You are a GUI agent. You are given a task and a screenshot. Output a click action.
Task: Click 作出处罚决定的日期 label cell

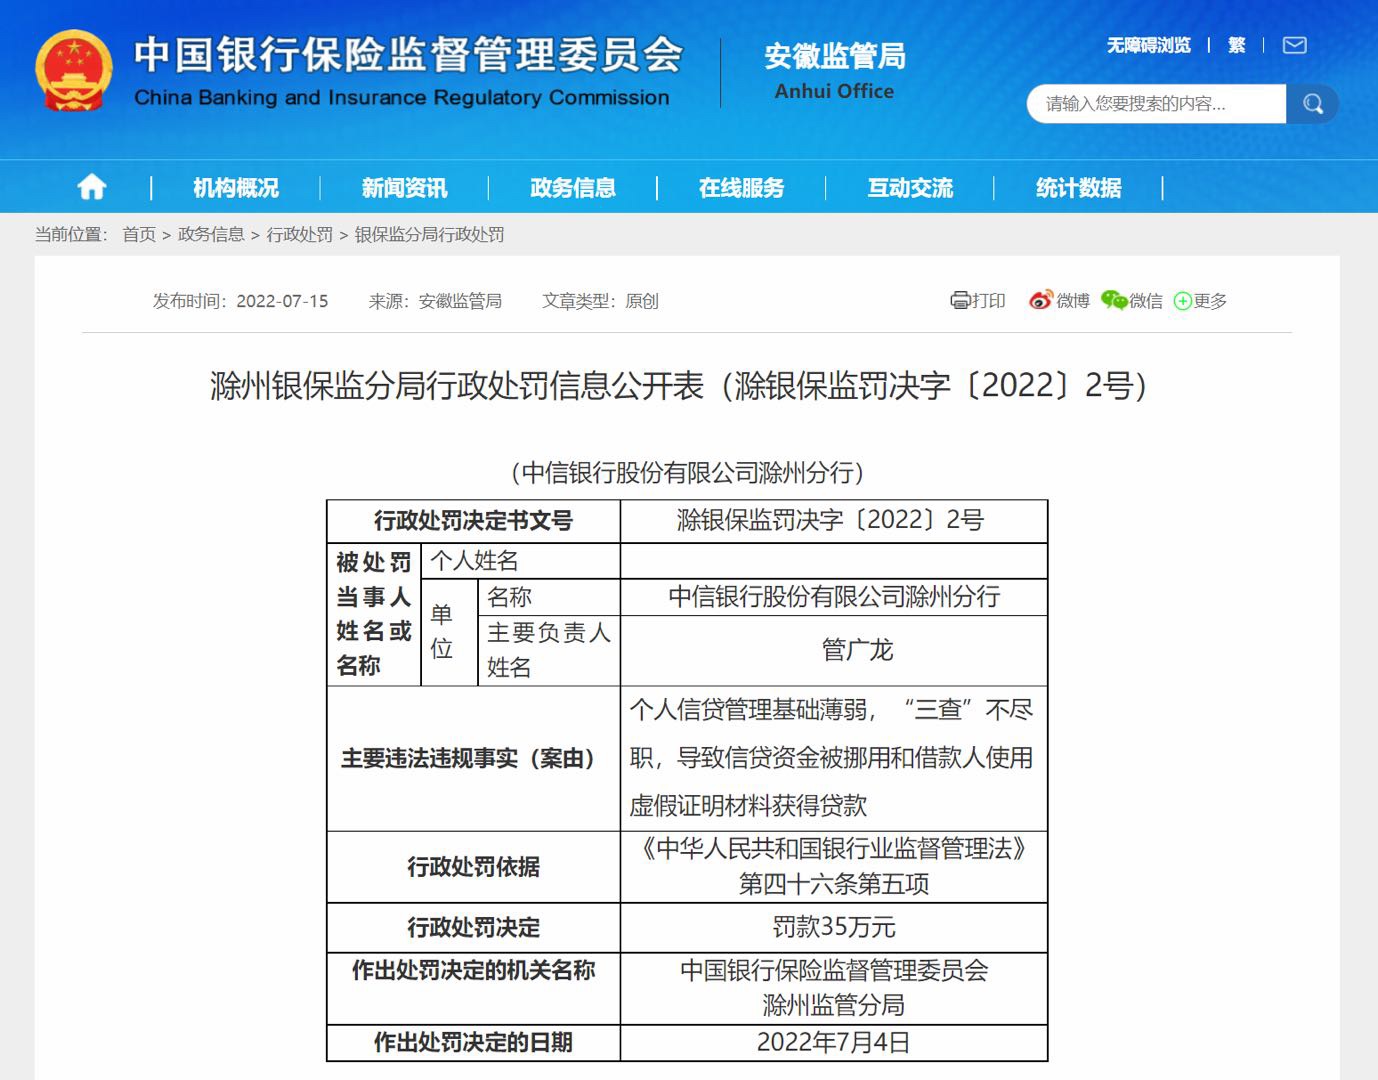[474, 1042]
